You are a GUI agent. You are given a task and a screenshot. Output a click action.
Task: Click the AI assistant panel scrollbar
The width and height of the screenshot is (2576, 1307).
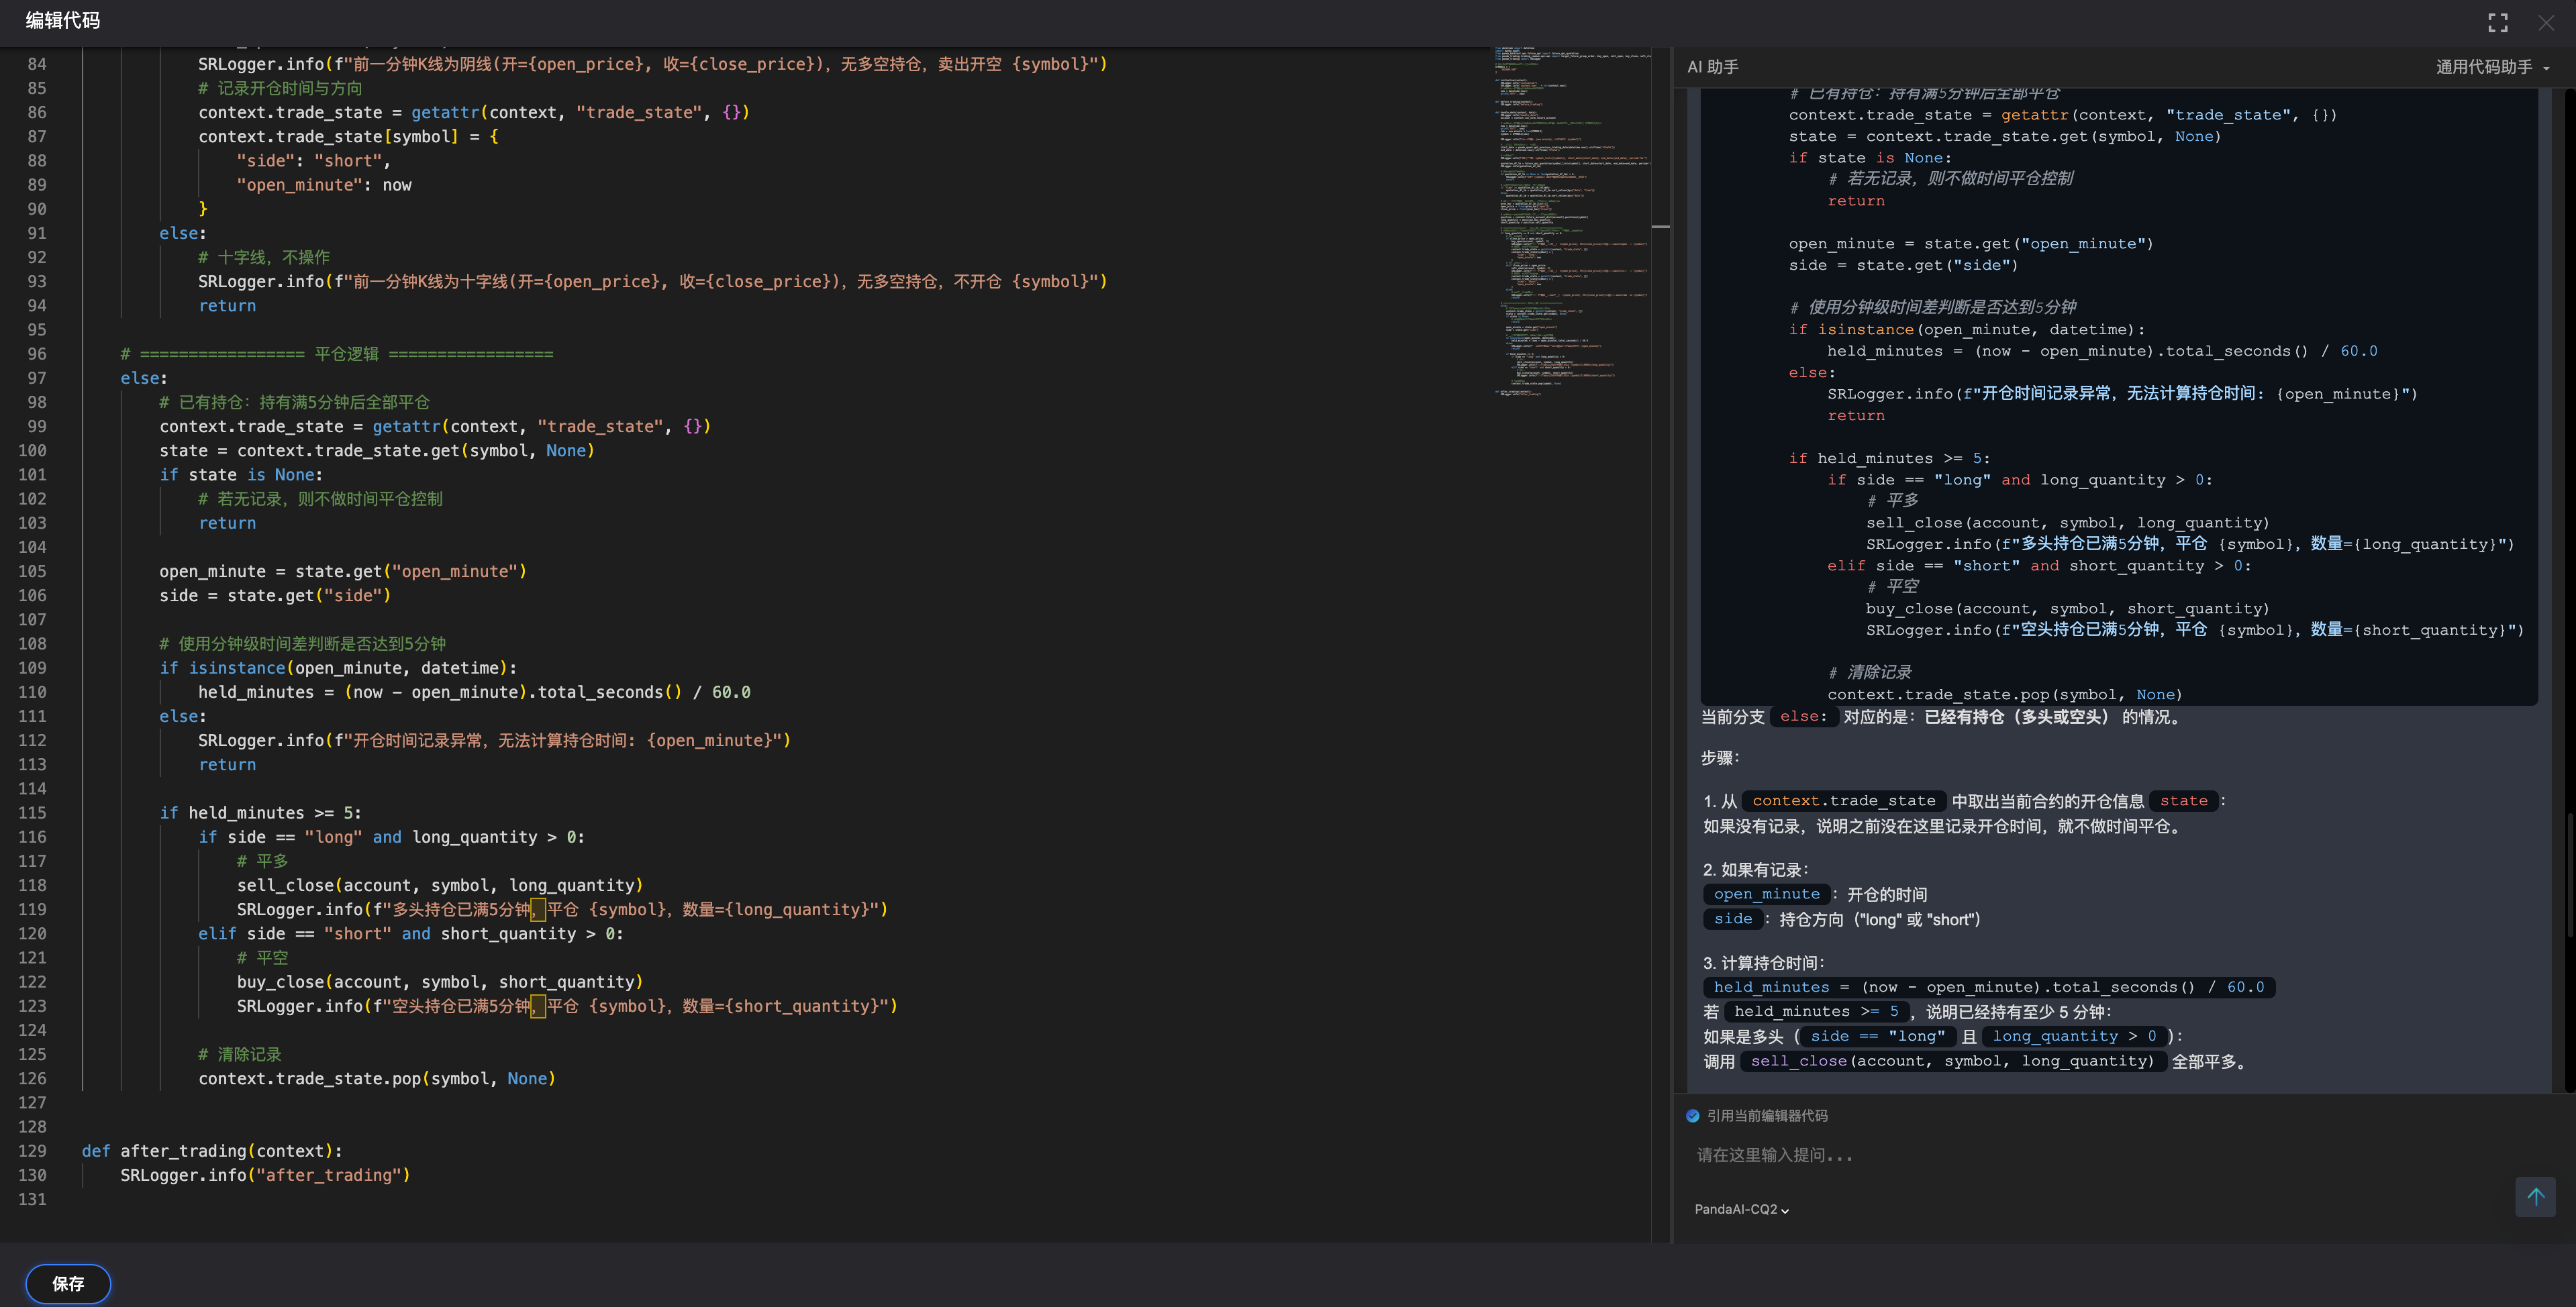(x=2569, y=874)
